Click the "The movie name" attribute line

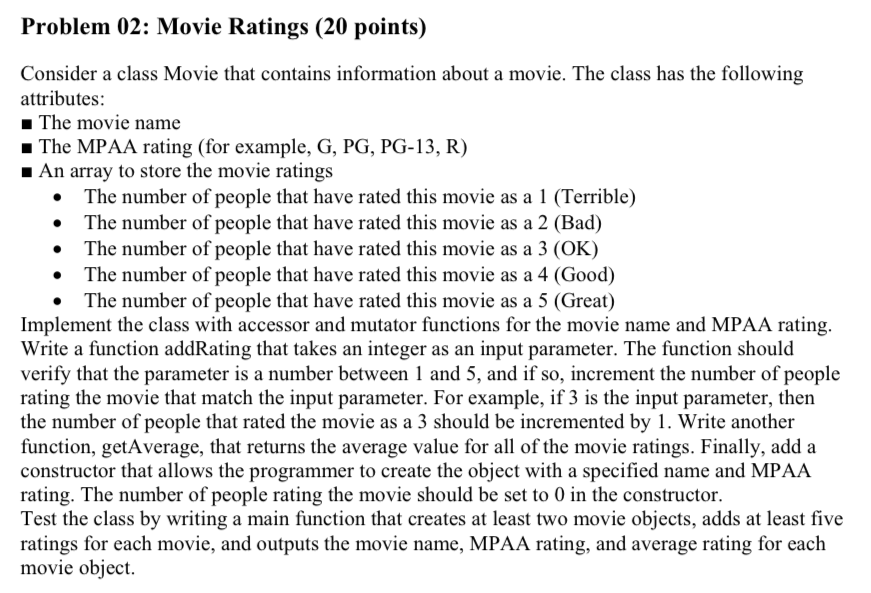tap(109, 123)
